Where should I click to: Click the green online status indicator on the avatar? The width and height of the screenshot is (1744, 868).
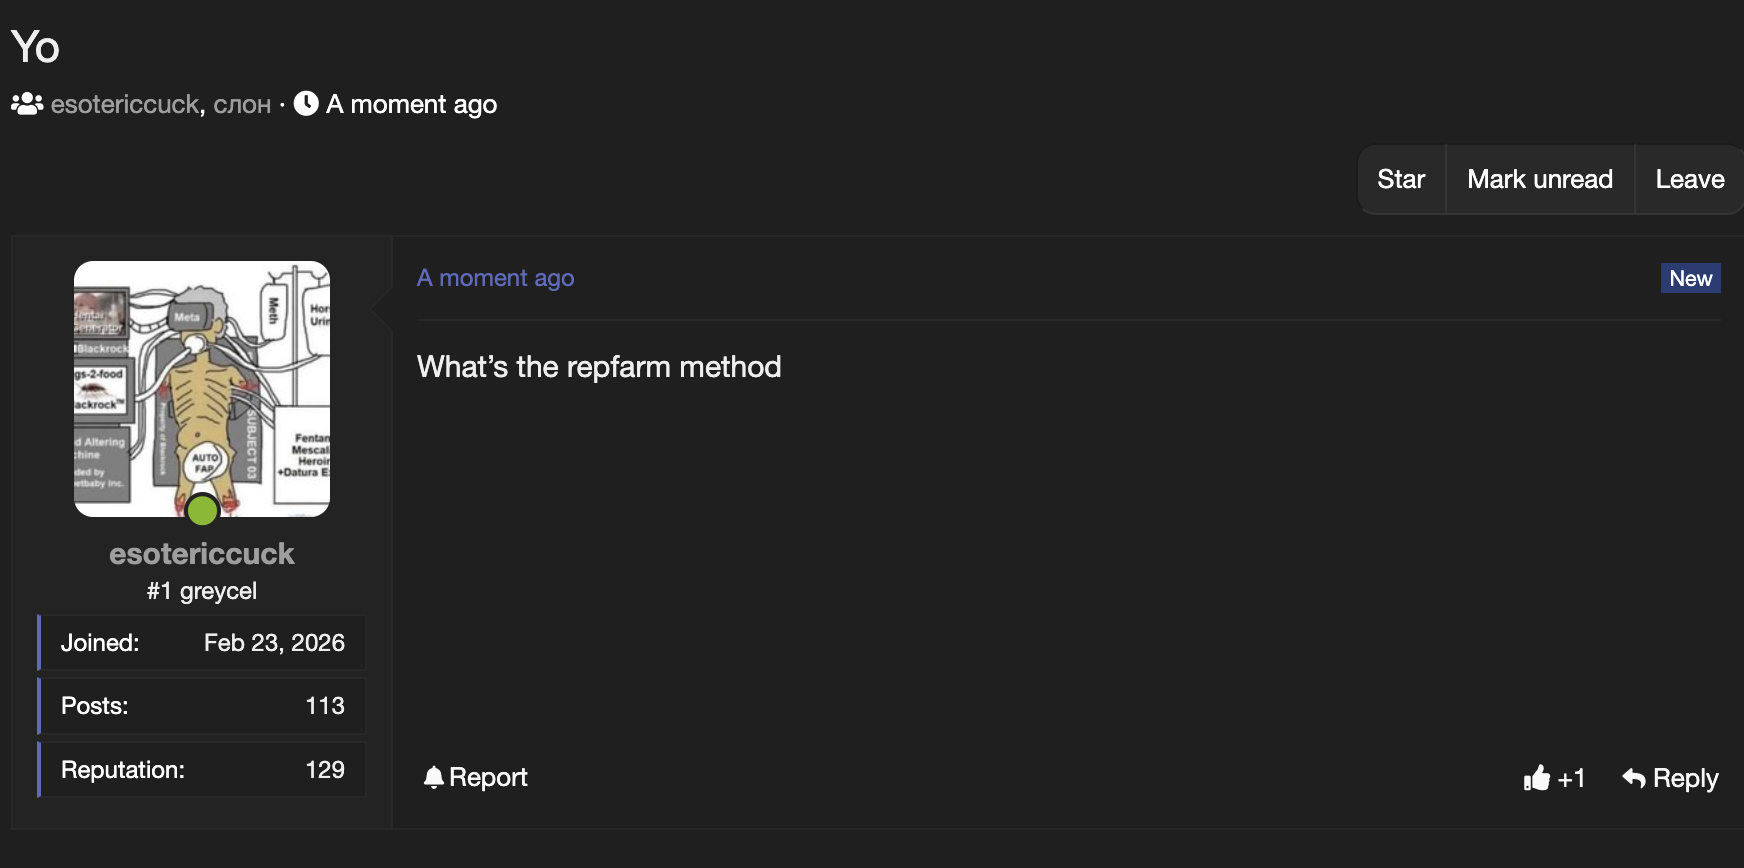click(x=202, y=510)
